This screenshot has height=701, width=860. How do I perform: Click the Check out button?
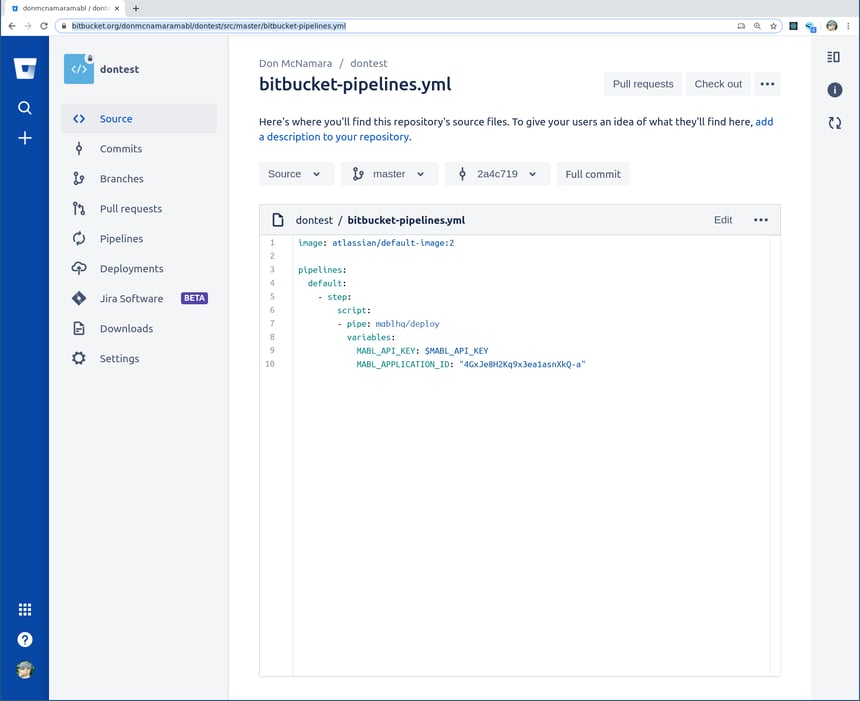point(717,84)
